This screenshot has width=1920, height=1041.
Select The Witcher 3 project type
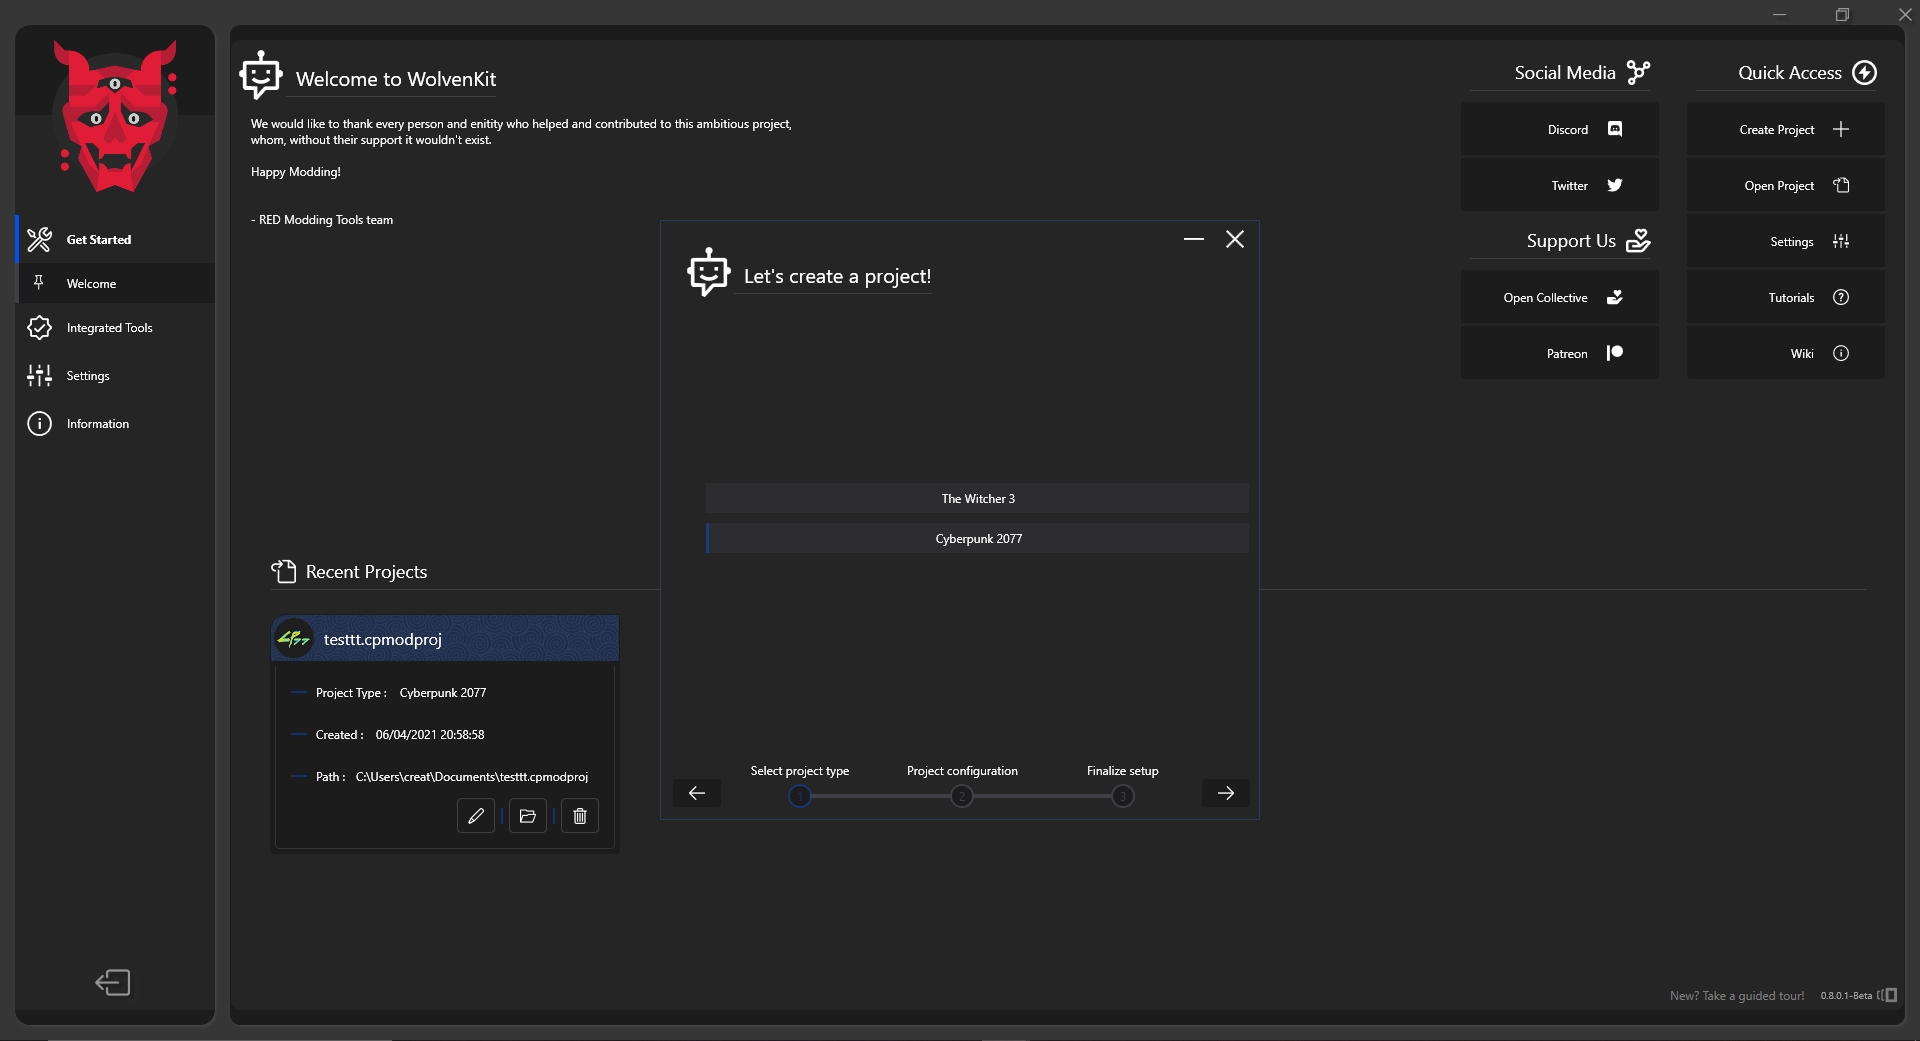click(x=977, y=498)
